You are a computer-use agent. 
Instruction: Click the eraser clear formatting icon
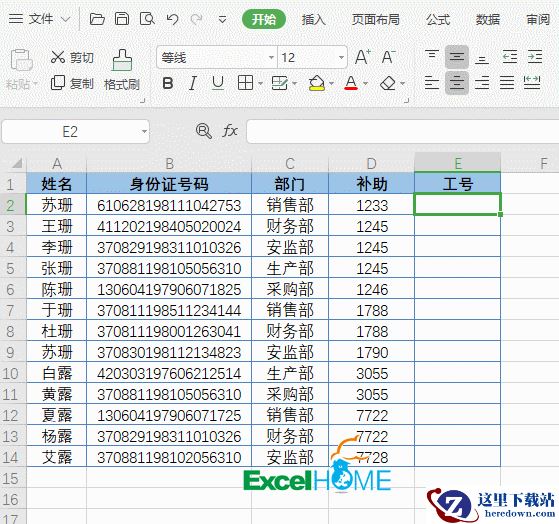click(x=388, y=83)
